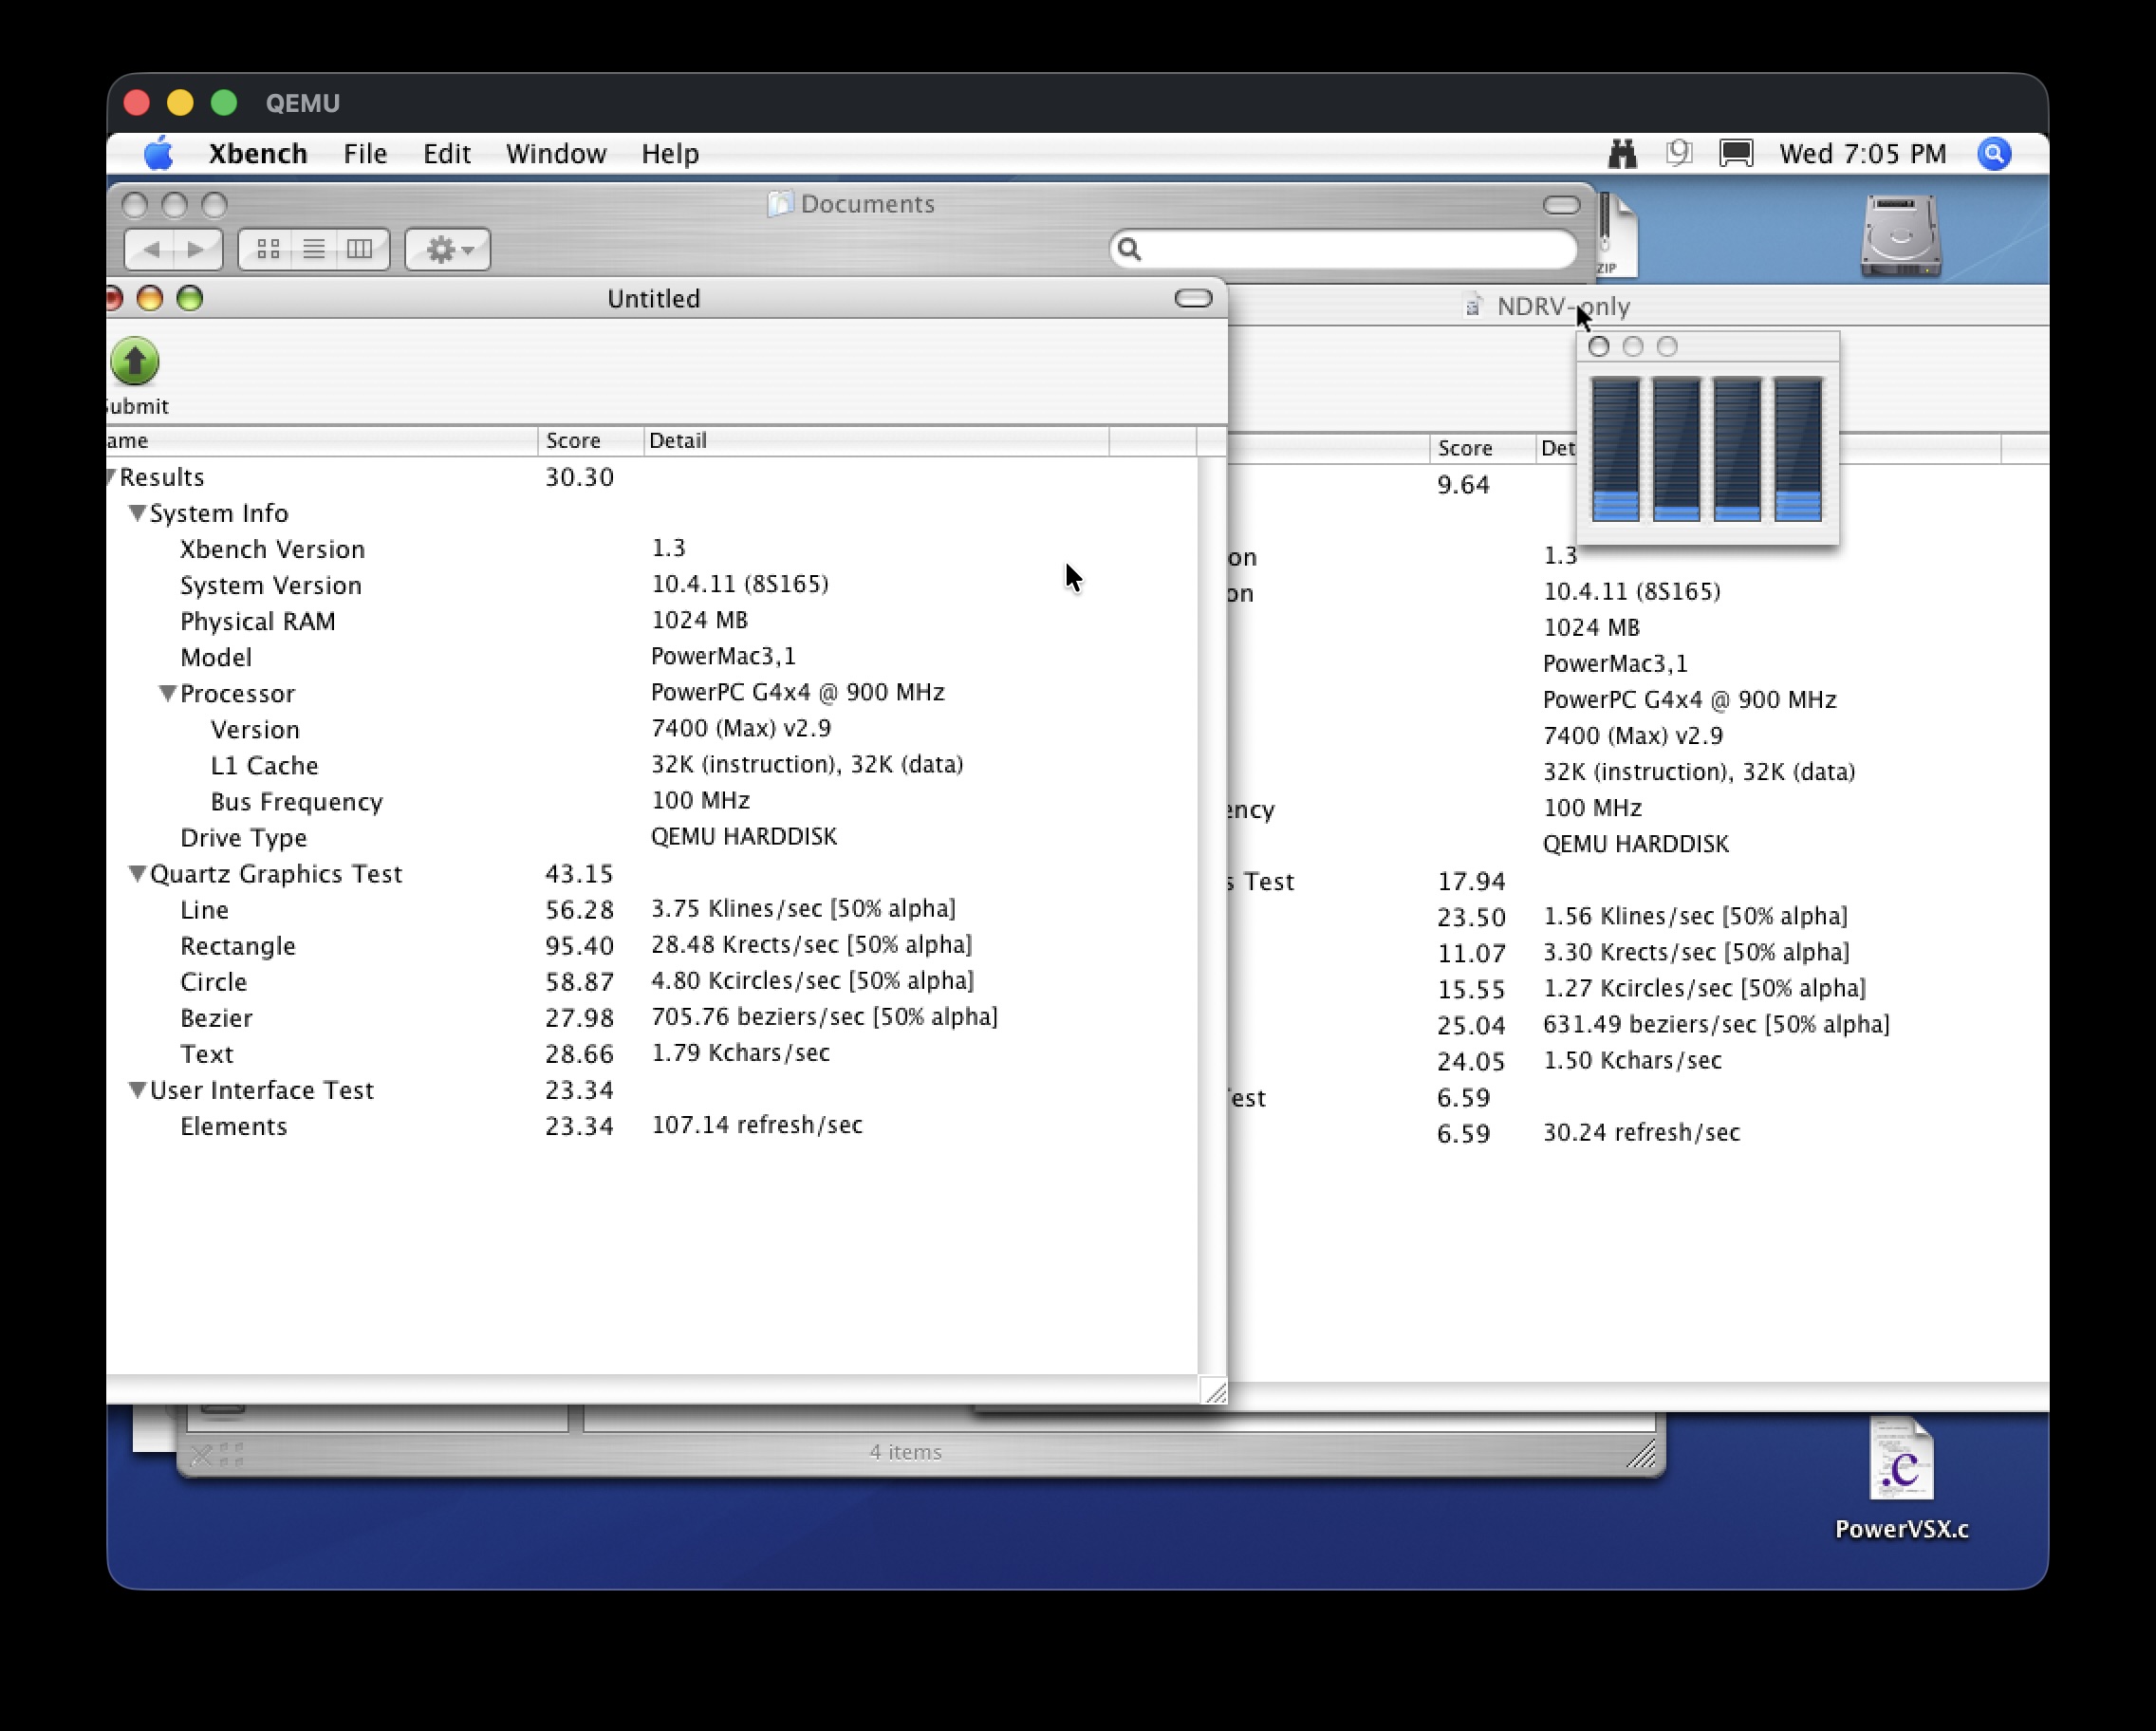Click the Documents window resize grip
Image resolution: width=2156 pixels, height=1731 pixels.
coord(1640,1452)
